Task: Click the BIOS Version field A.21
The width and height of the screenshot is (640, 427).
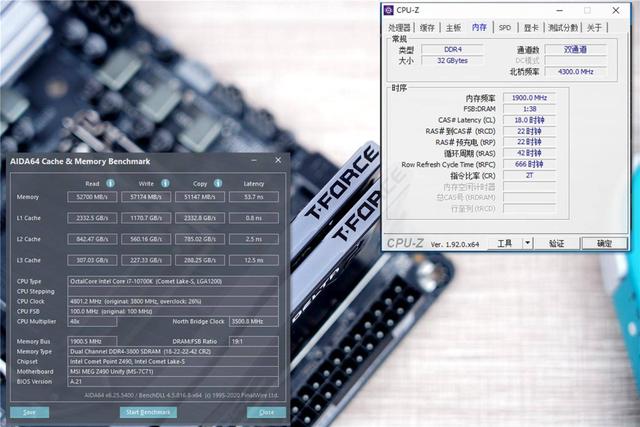Action: pos(173,382)
